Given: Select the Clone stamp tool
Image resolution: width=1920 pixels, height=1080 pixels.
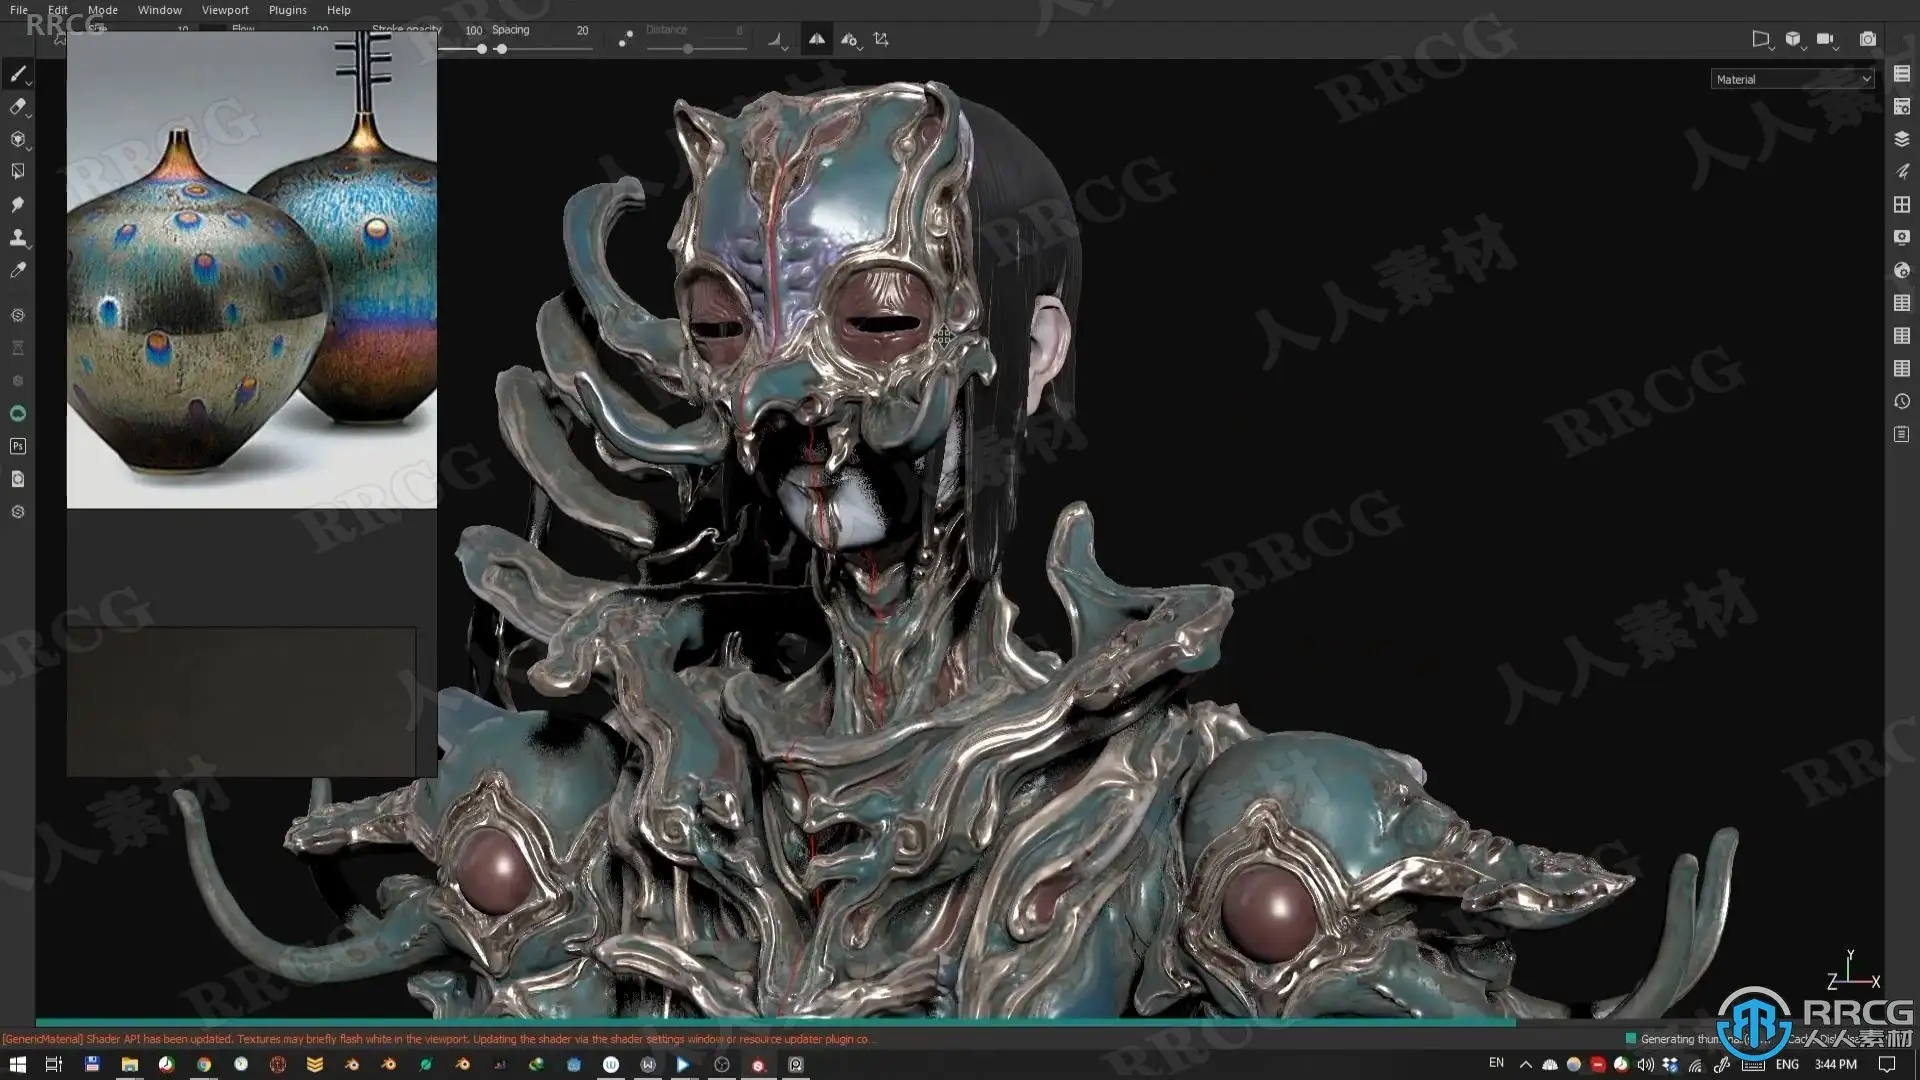Looking at the screenshot, I should (18, 238).
